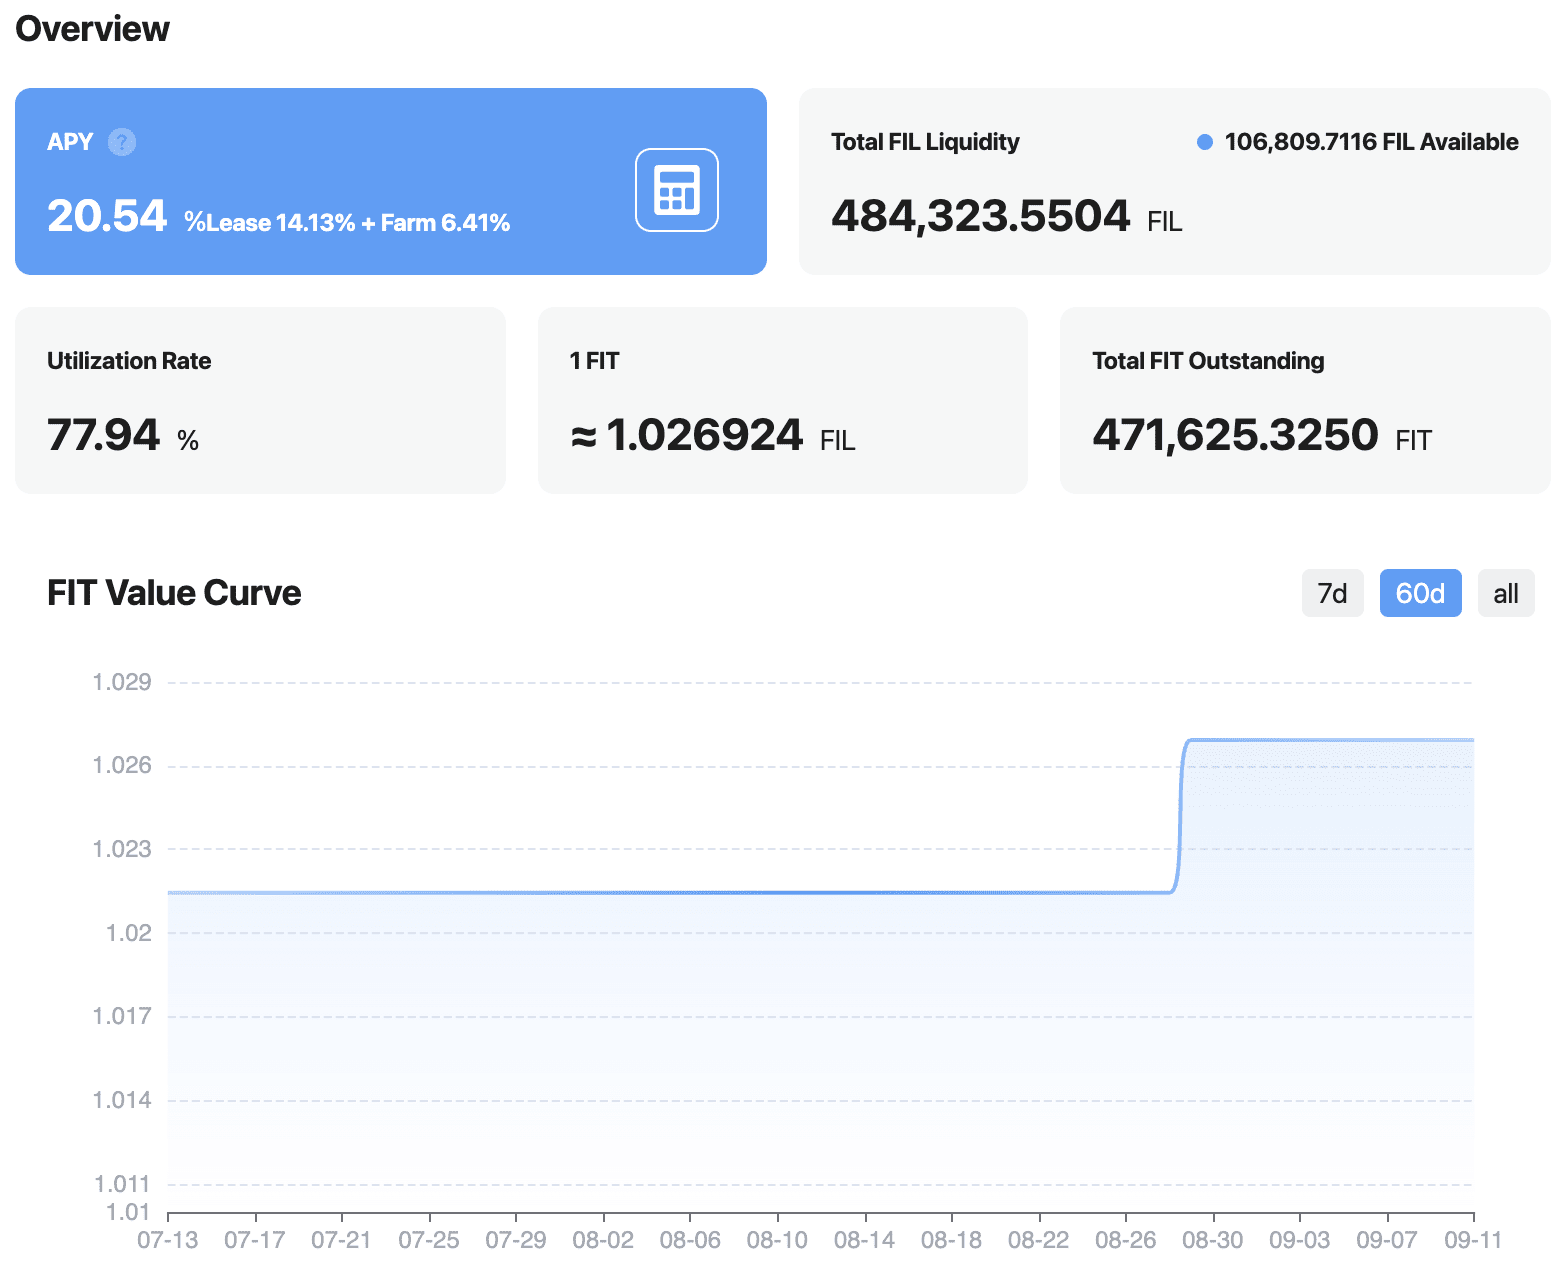Click the blue dot beside FIL Available

click(x=1205, y=142)
